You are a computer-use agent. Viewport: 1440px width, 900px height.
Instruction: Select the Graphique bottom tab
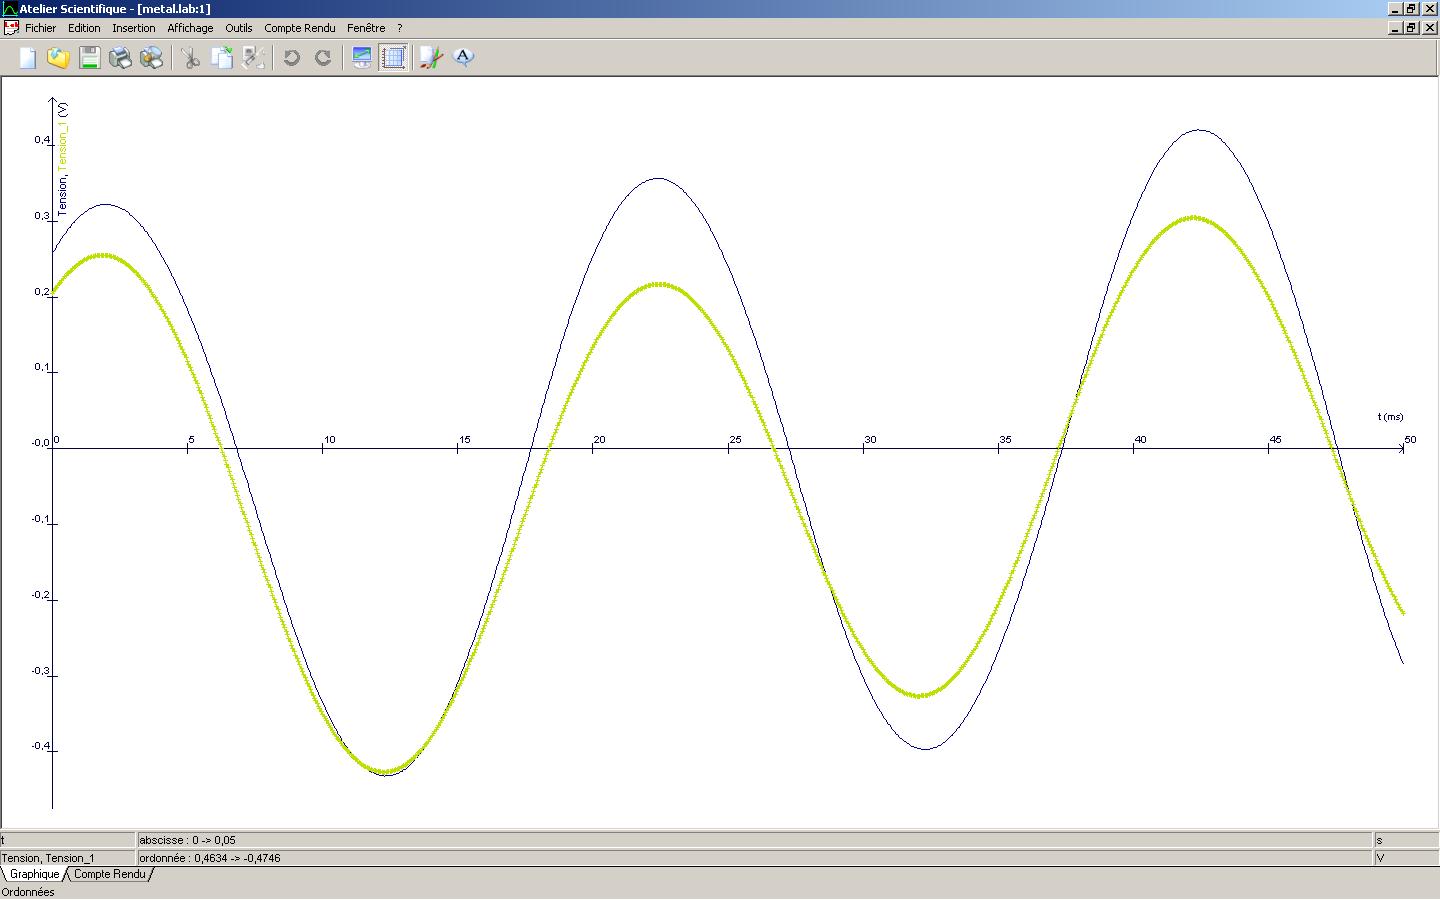pyautogui.click(x=35, y=874)
